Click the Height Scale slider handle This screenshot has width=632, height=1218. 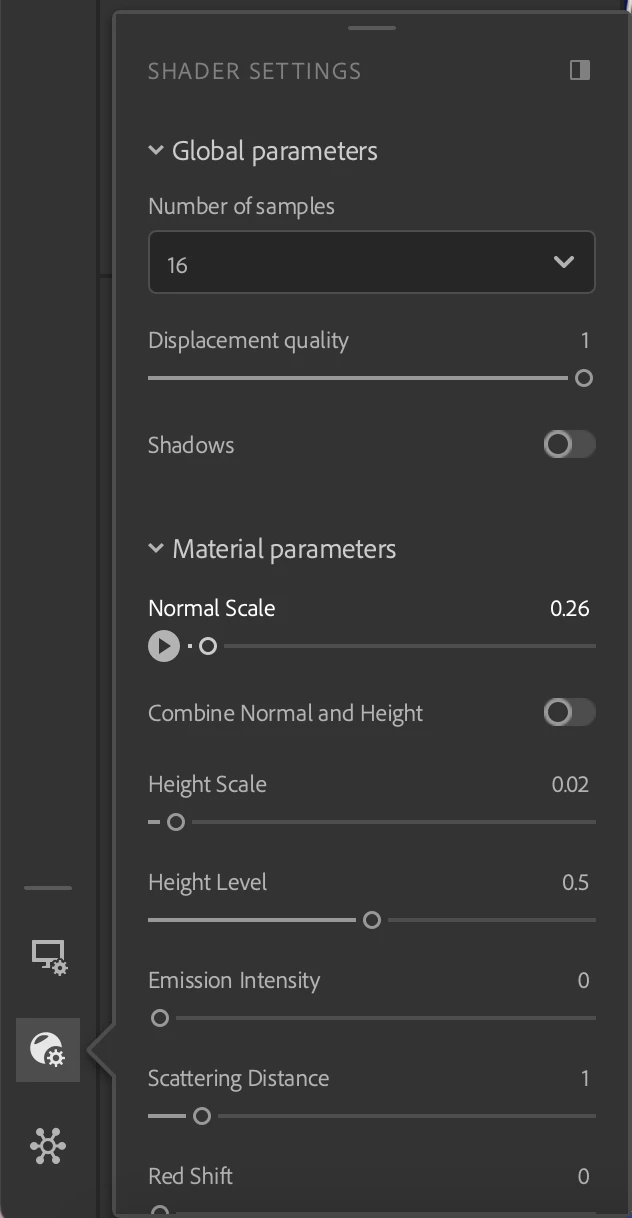176,822
